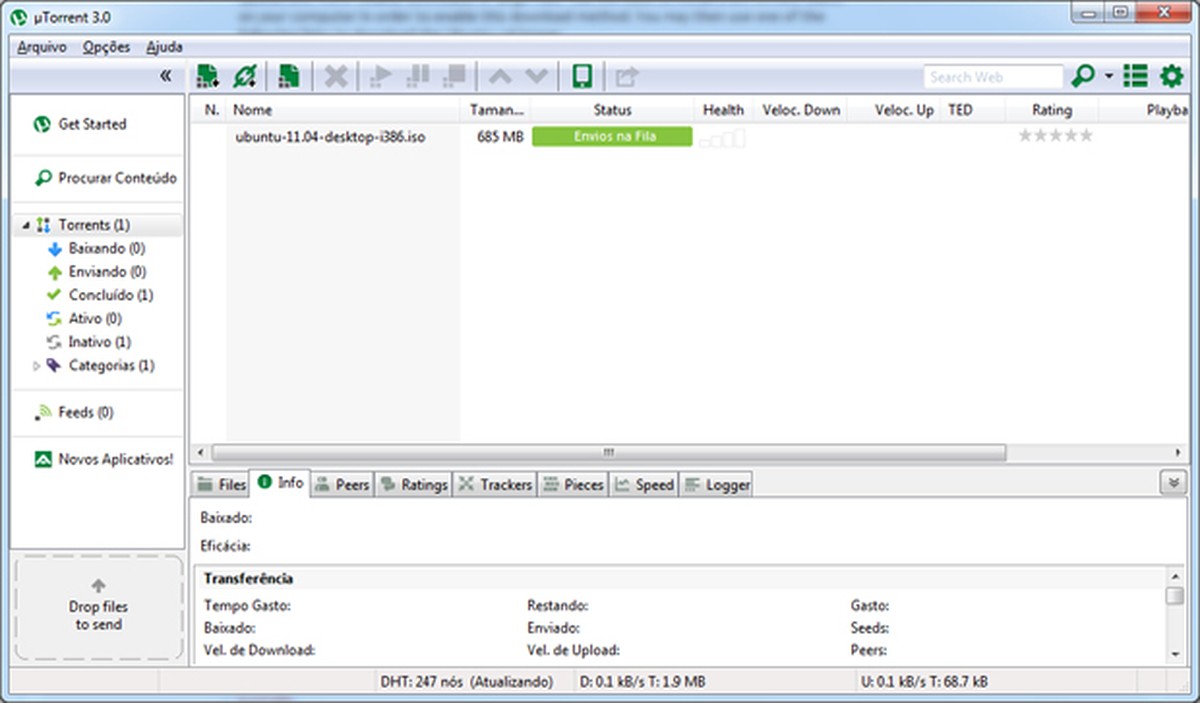Click DHT: 247 nós status entry

tap(466, 682)
